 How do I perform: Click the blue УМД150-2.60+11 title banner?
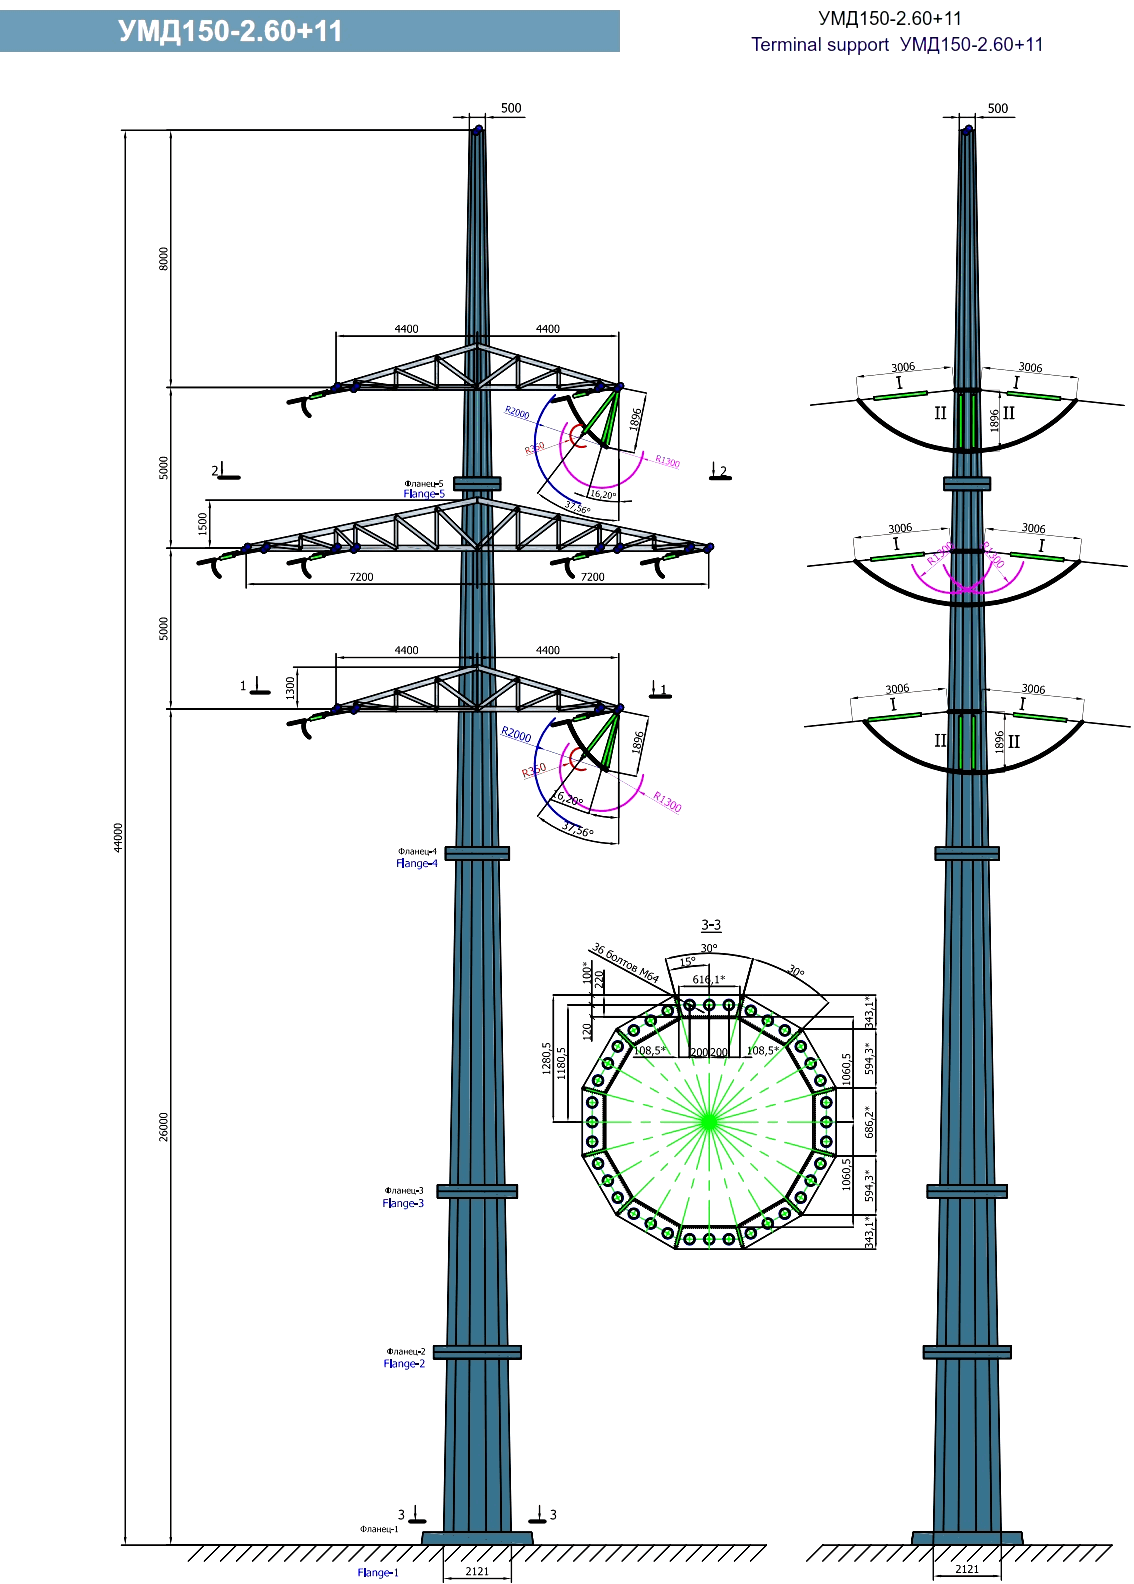309,32
